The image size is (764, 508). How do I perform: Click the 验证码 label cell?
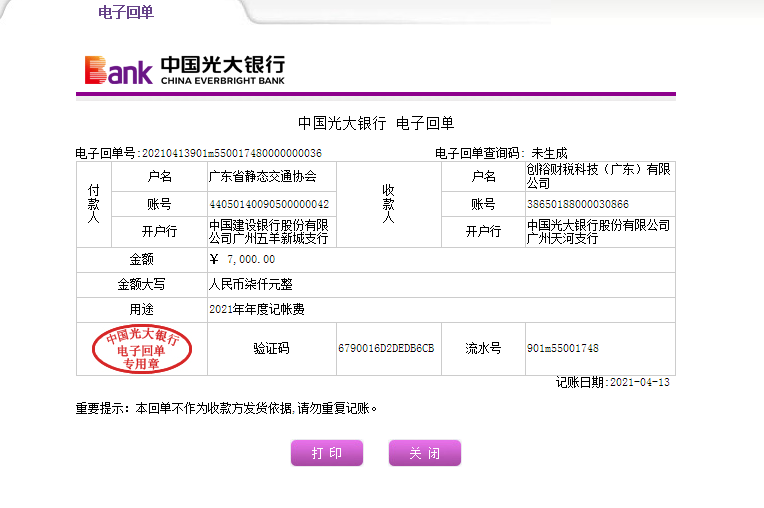click(x=271, y=348)
